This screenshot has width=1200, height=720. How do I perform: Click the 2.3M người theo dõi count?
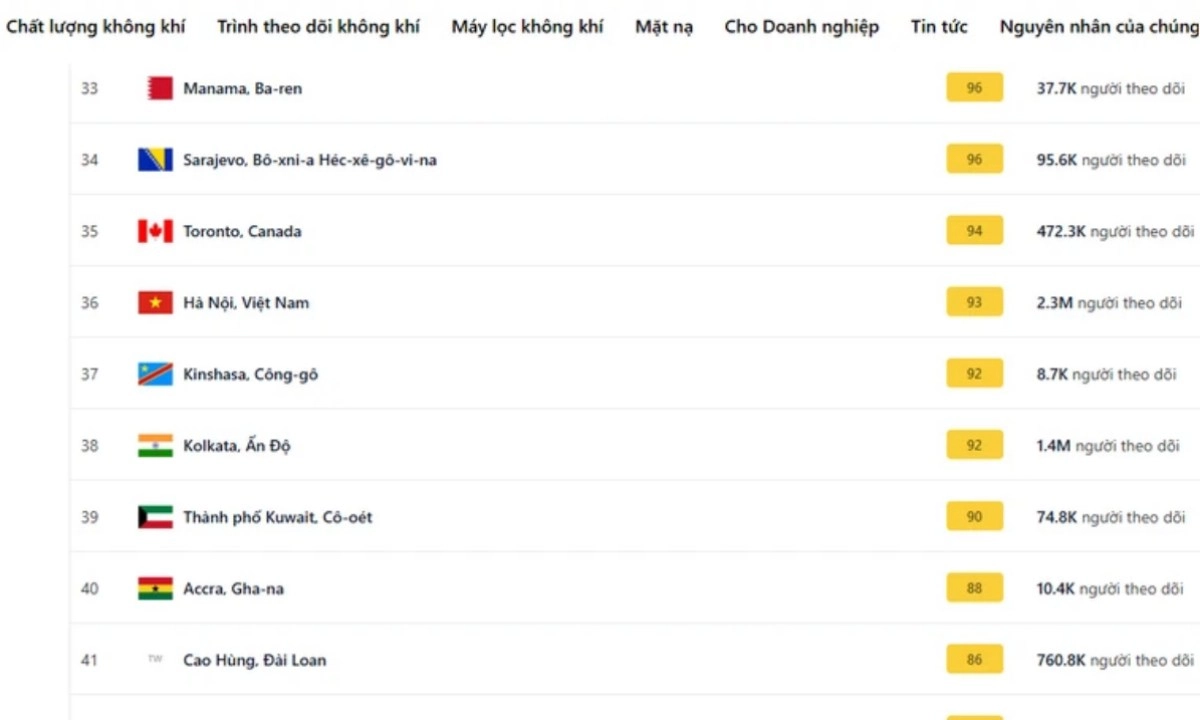point(1109,303)
